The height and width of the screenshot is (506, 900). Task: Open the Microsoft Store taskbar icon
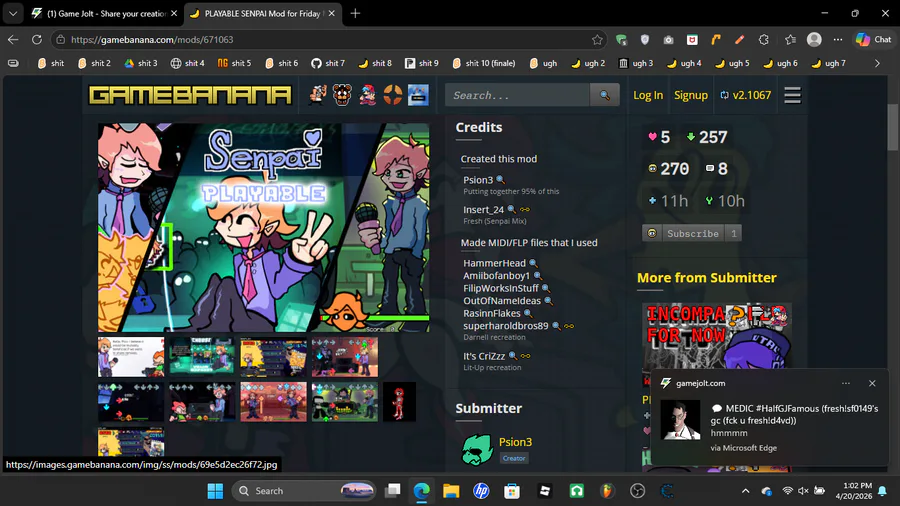coord(511,491)
